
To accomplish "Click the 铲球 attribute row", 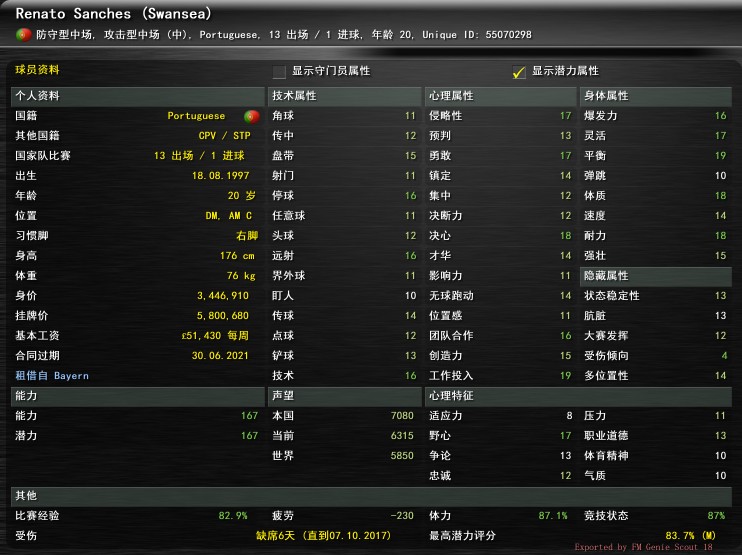I will pyautogui.click(x=344, y=356).
